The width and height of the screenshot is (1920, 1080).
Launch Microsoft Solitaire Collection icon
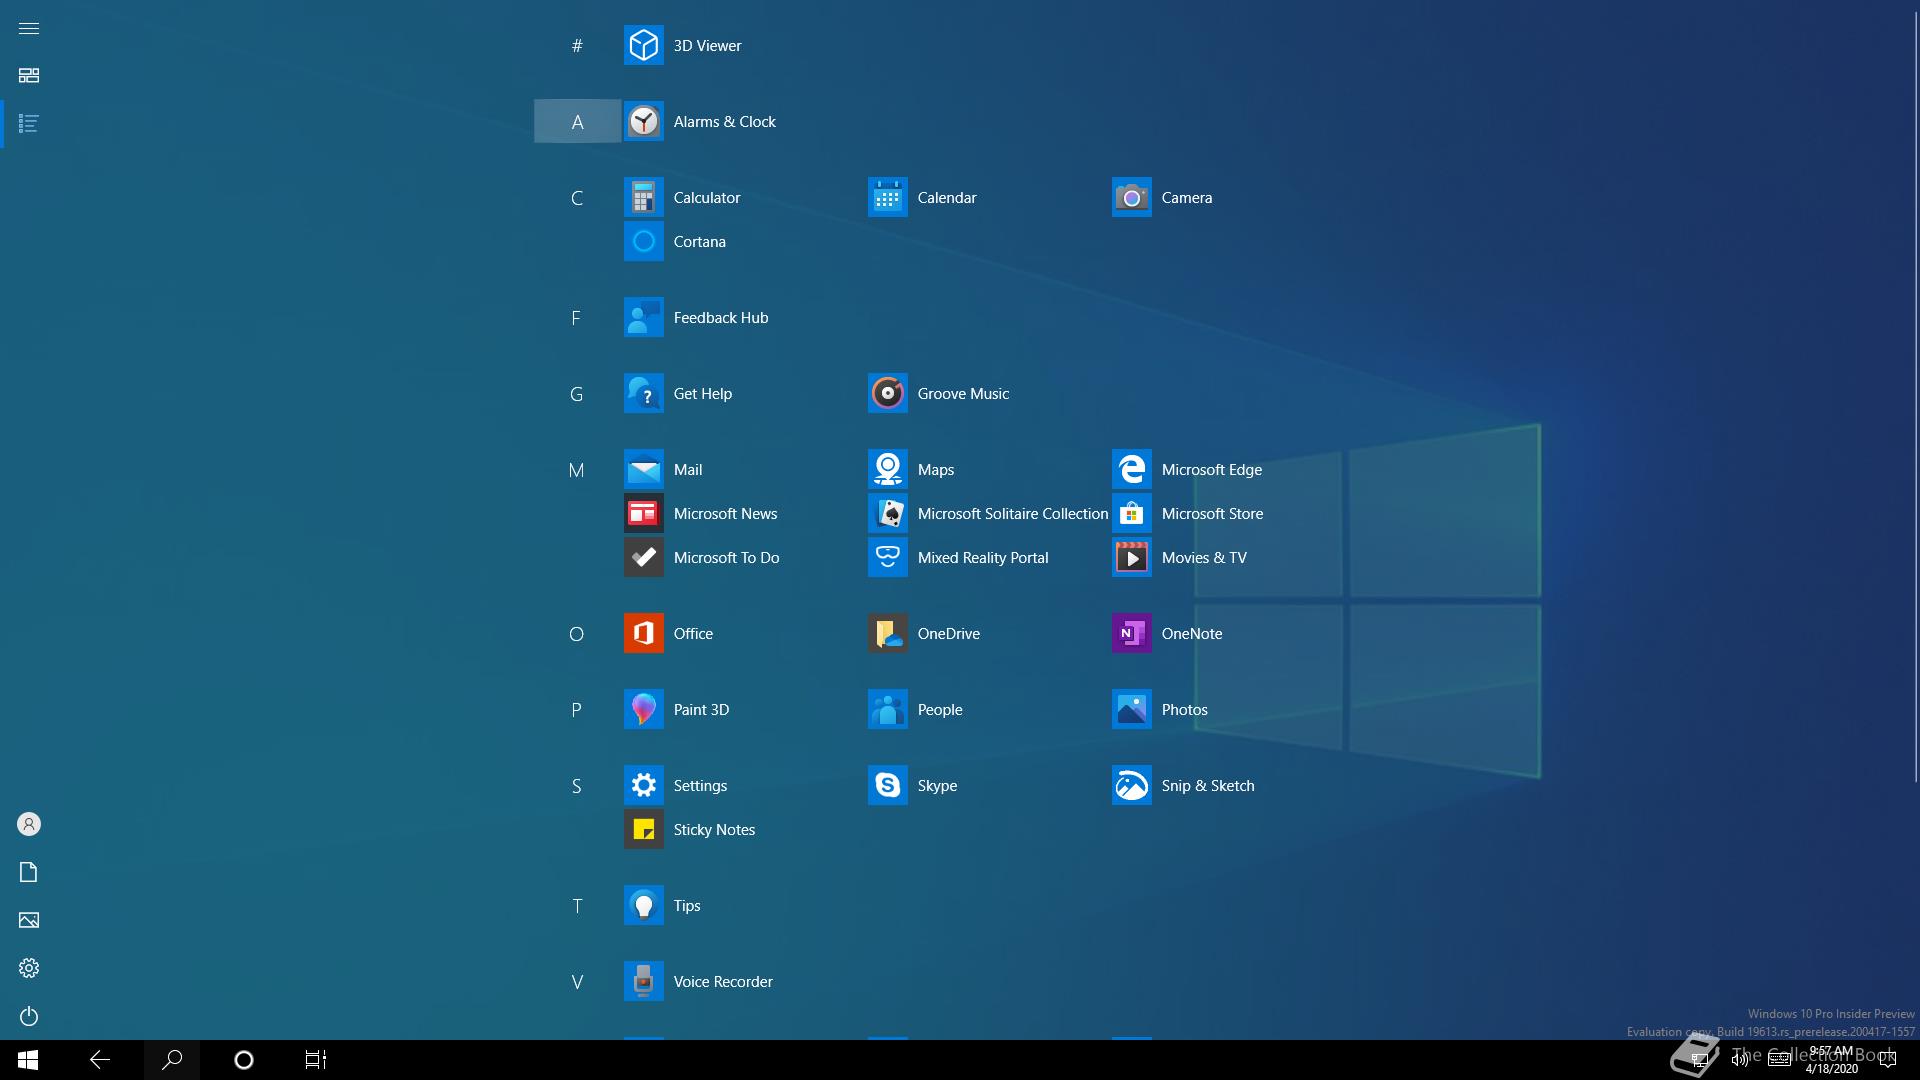[887, 513]
